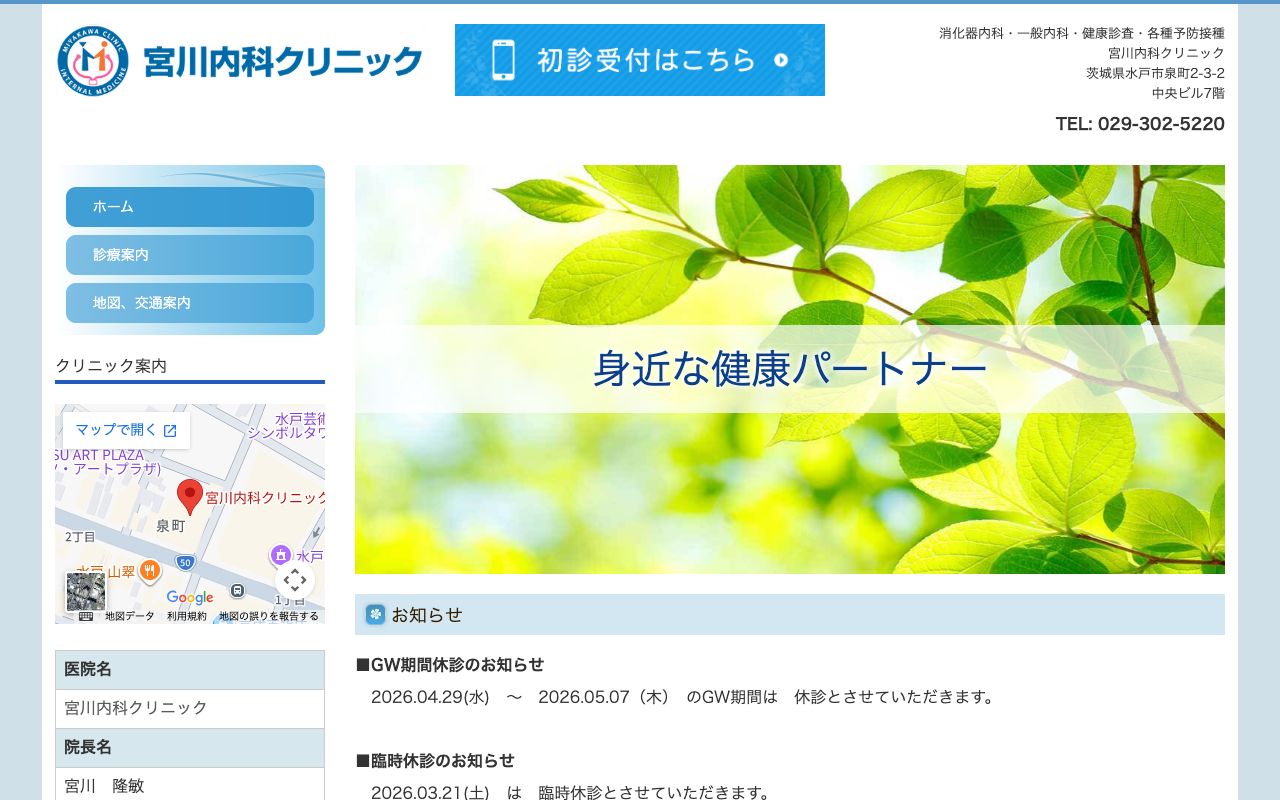This screenshot has height=800, width=1280.
Task: Click the TEL: 029-302-5220 phone number
Action: tap(1140, 124)
